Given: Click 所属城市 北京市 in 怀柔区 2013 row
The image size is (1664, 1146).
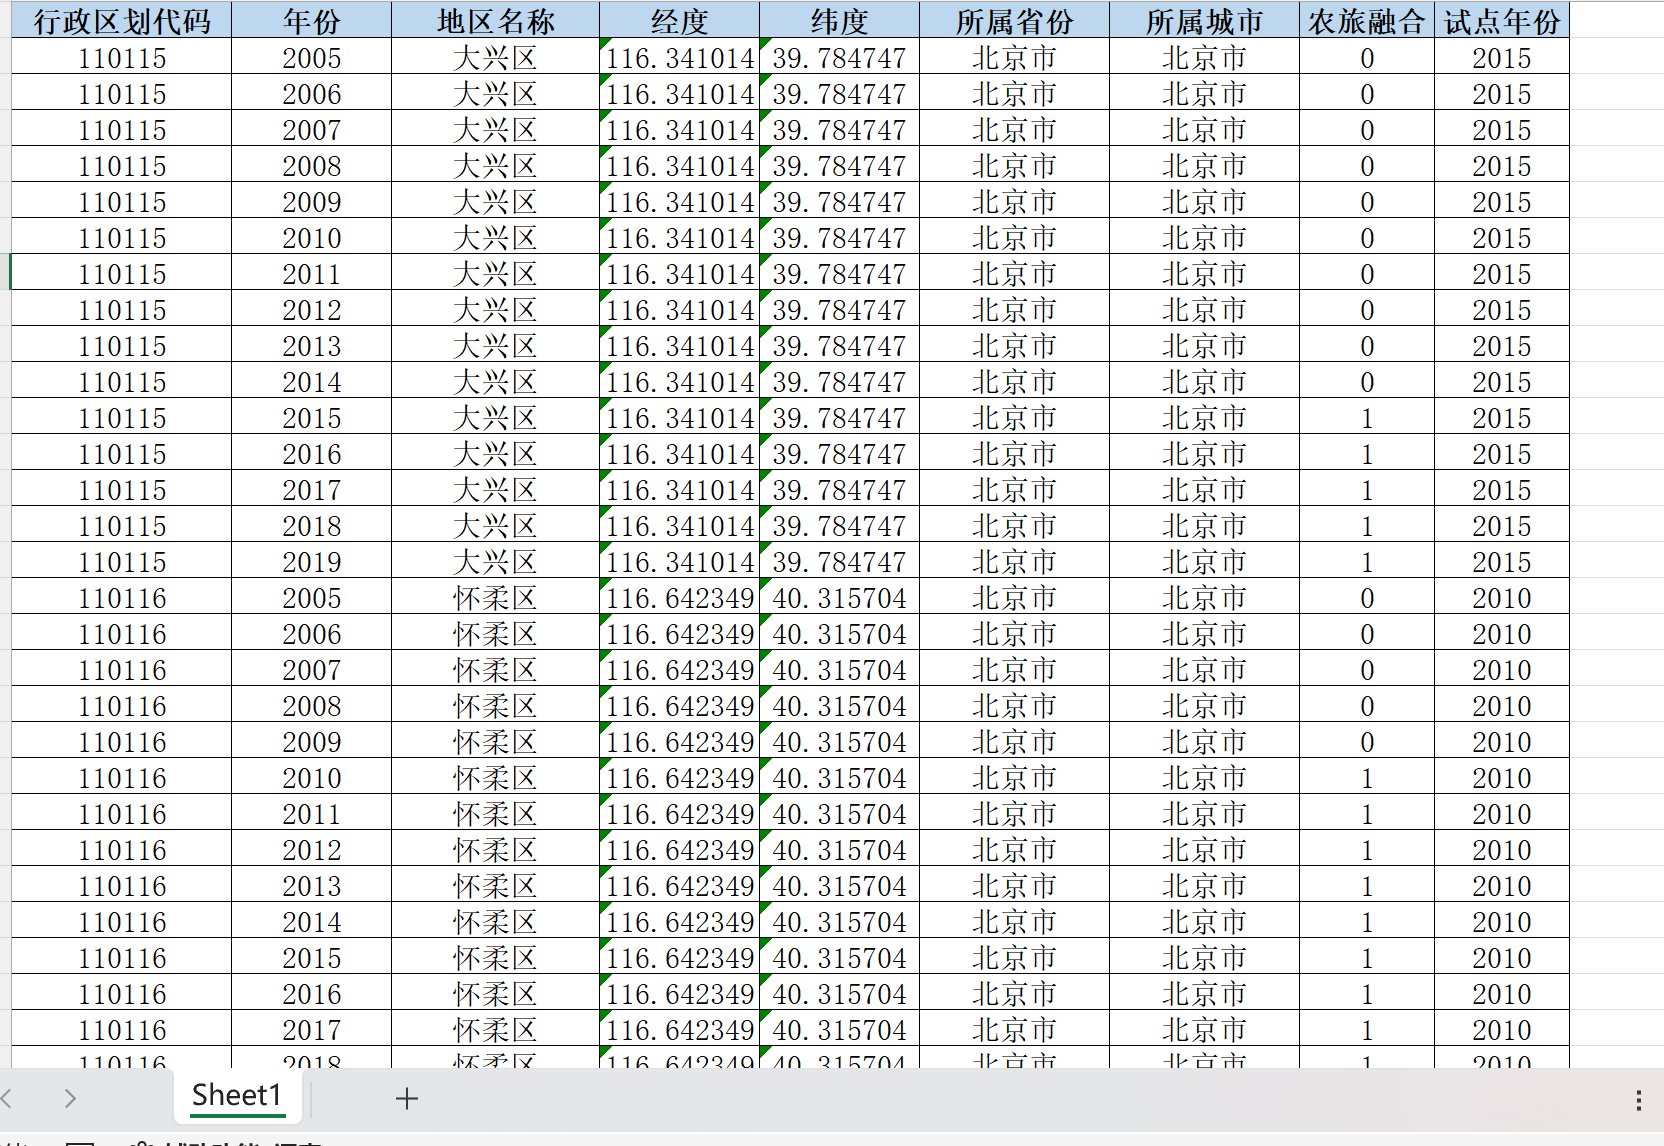Looking at the screenshot, I should (1205, 886).
